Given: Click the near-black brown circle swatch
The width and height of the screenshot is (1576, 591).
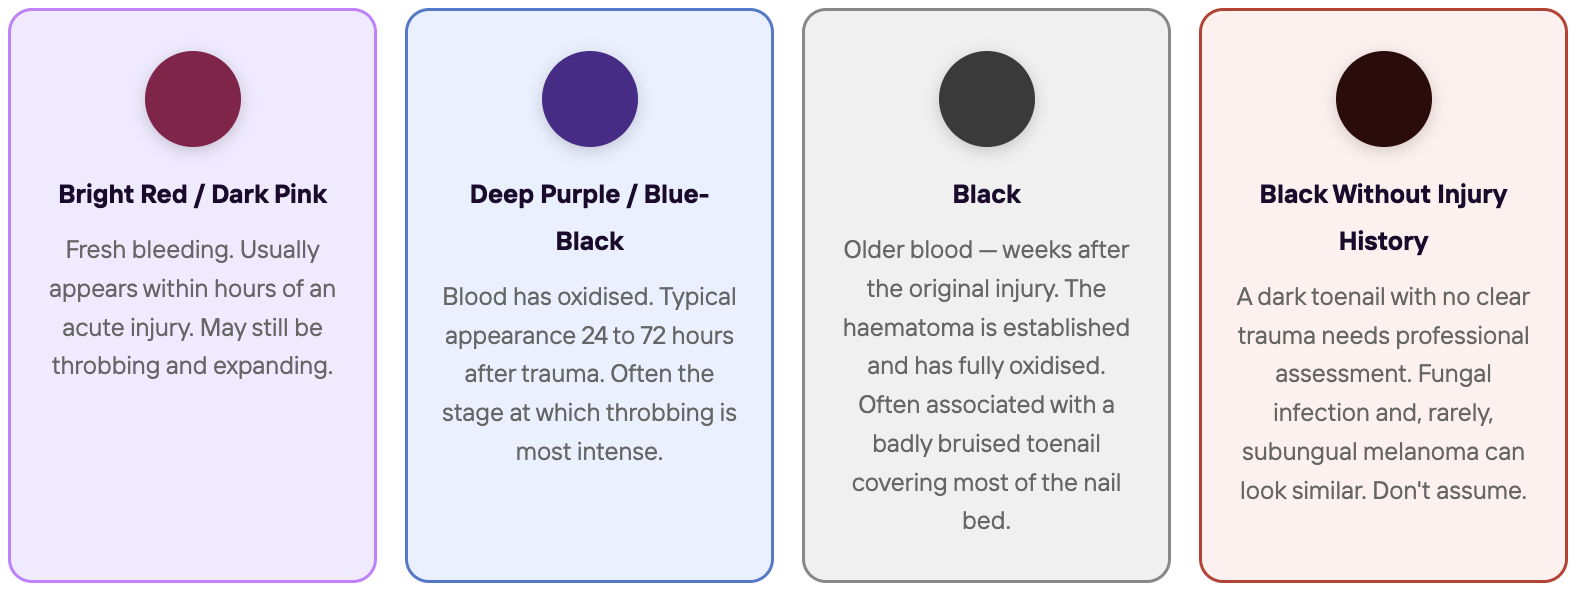Looking at the screenshot, I should pyautogui.click(x=1384, y=99).
